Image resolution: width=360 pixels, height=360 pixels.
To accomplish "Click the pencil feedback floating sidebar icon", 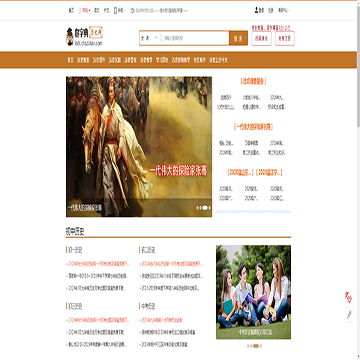I will click(x=349, y=314).
